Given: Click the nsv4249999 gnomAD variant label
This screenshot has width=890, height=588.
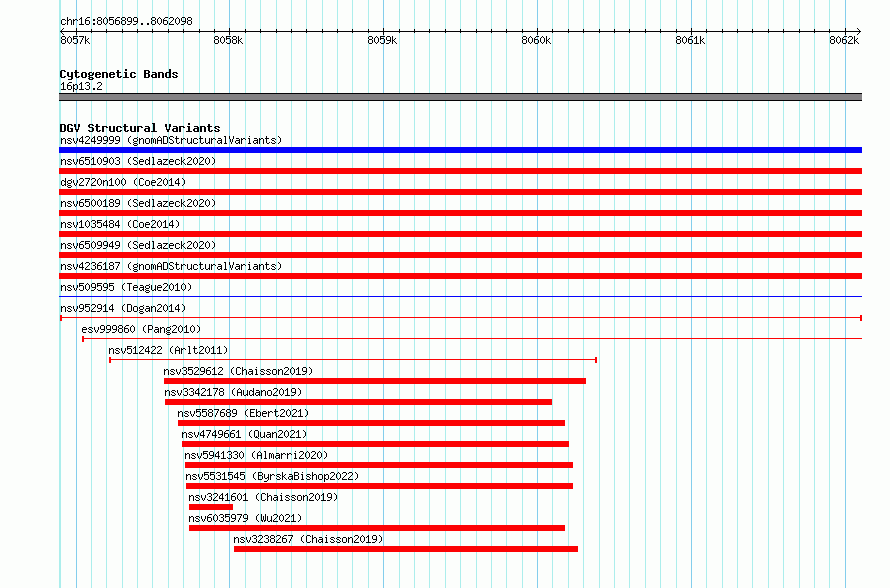Looking at the screenshot, I should click(x=171, y=140).
